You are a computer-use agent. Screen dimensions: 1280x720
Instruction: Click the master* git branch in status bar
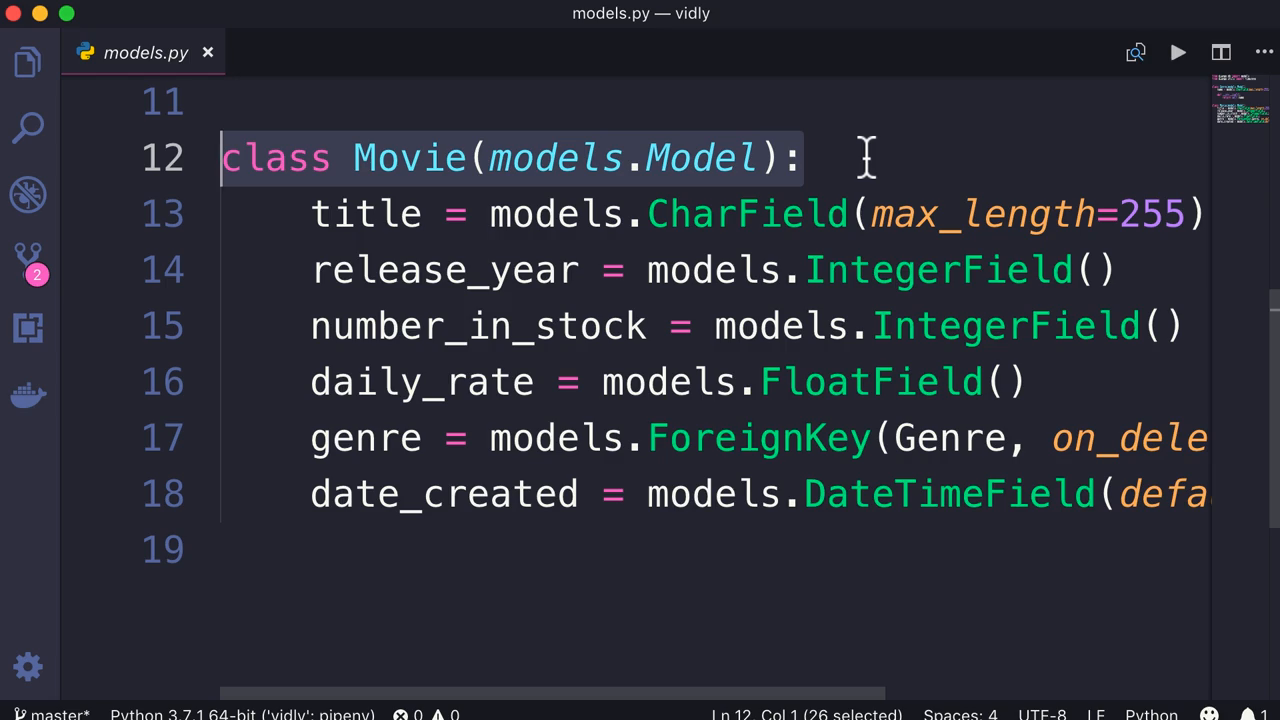50,714
